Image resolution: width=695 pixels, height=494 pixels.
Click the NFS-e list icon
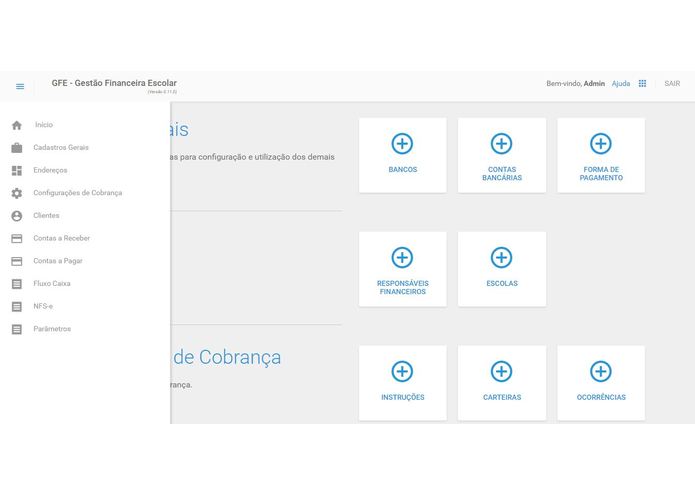(17, 307)
